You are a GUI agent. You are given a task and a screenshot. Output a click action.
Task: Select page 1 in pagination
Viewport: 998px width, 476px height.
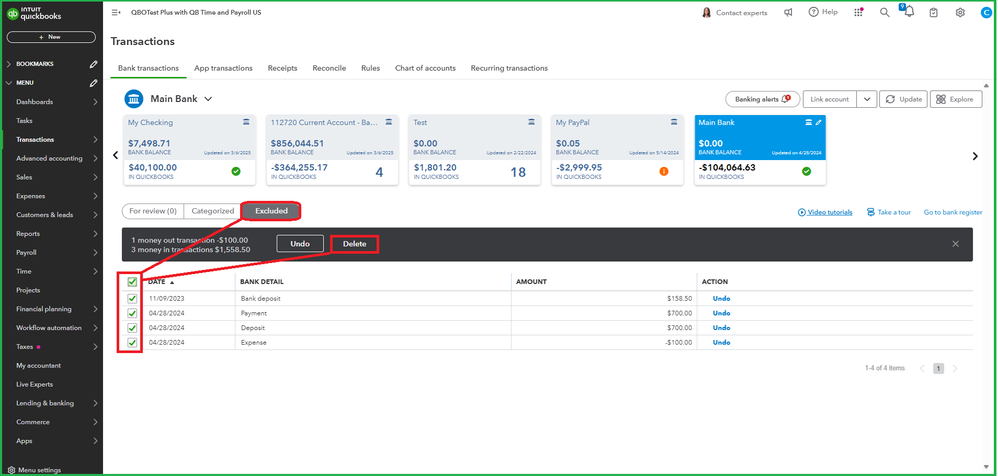(938, 368)
